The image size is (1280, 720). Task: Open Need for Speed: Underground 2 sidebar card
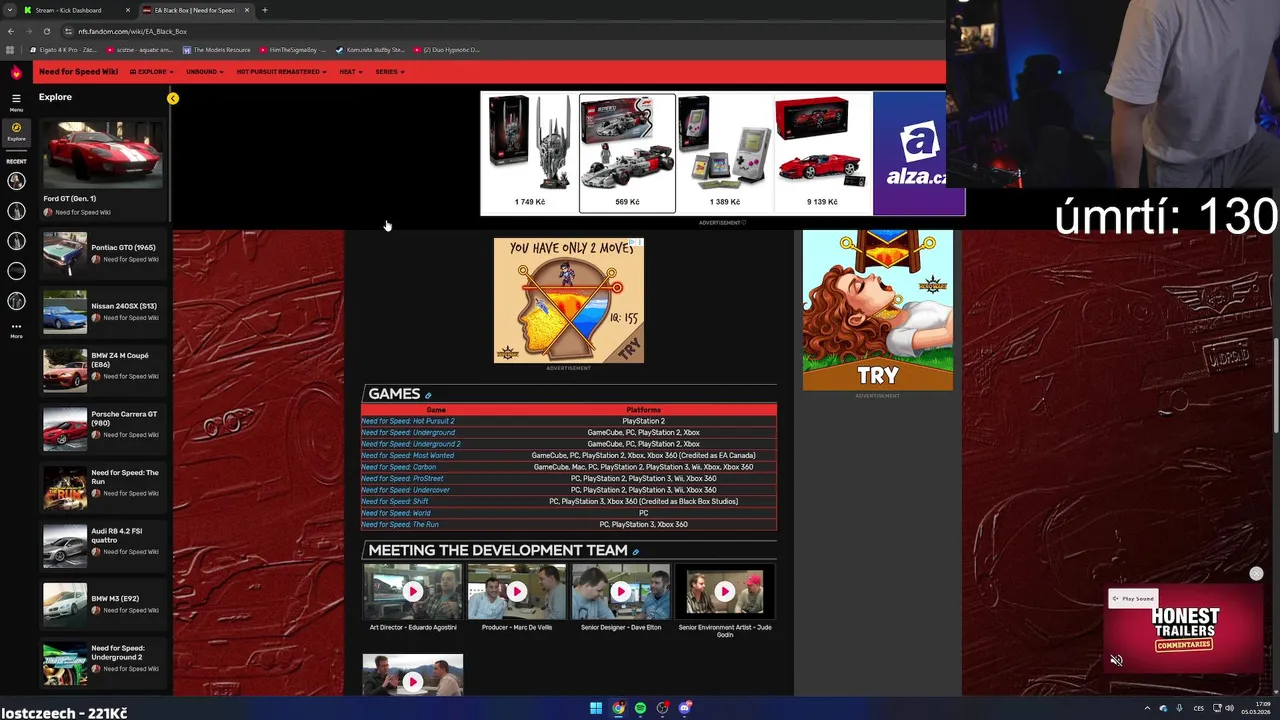[x=101, y=662]
